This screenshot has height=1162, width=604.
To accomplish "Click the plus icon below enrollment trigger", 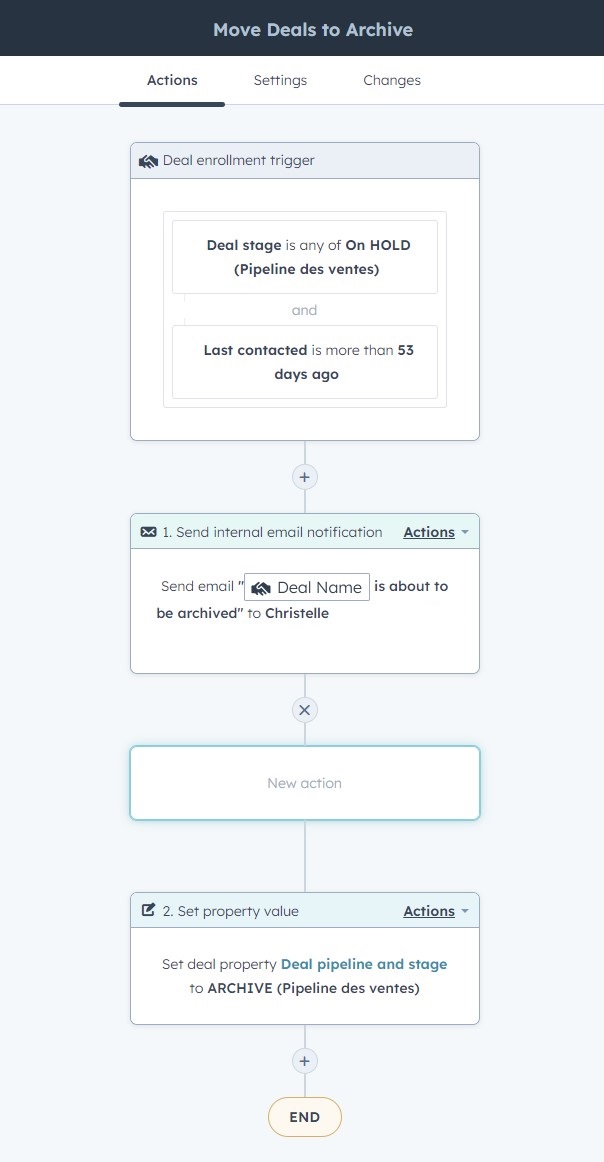I will 305,477.
